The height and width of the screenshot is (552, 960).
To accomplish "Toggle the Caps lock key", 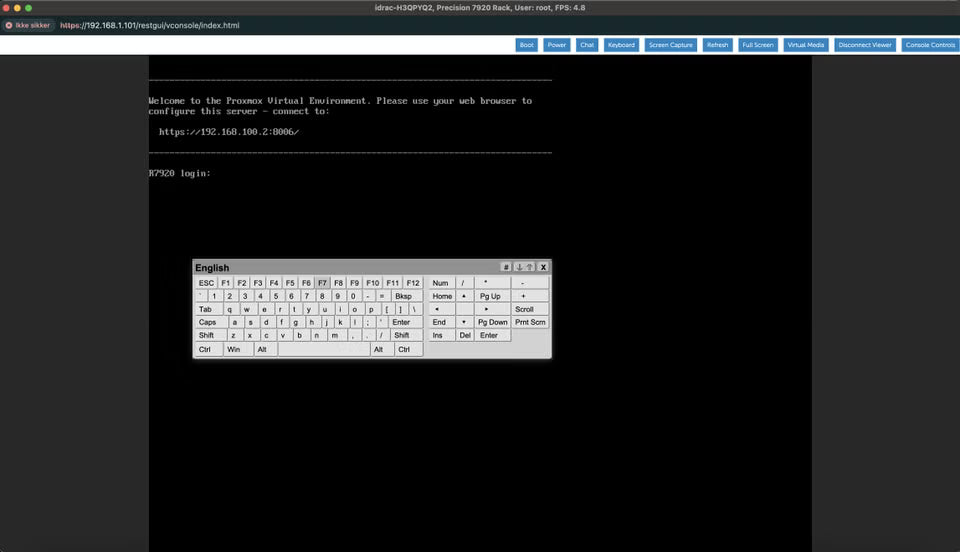I will (x=207, y=323).
